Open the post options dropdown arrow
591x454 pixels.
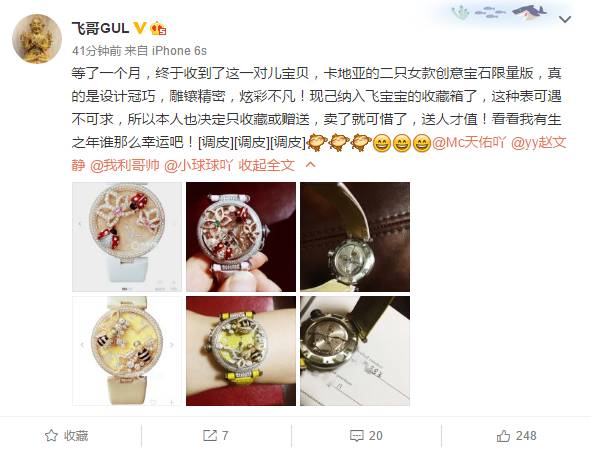click(565, 19)
